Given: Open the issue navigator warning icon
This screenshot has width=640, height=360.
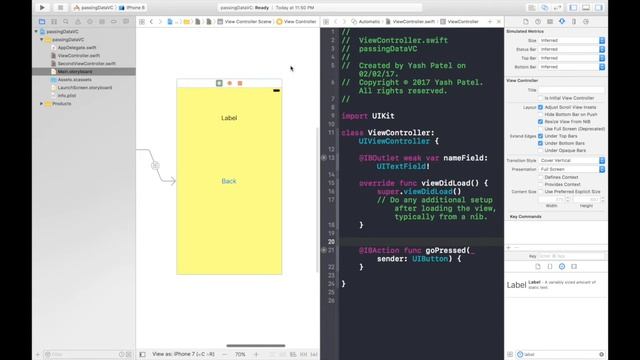Looking at the screenshot, I should [x=78, y=22].
